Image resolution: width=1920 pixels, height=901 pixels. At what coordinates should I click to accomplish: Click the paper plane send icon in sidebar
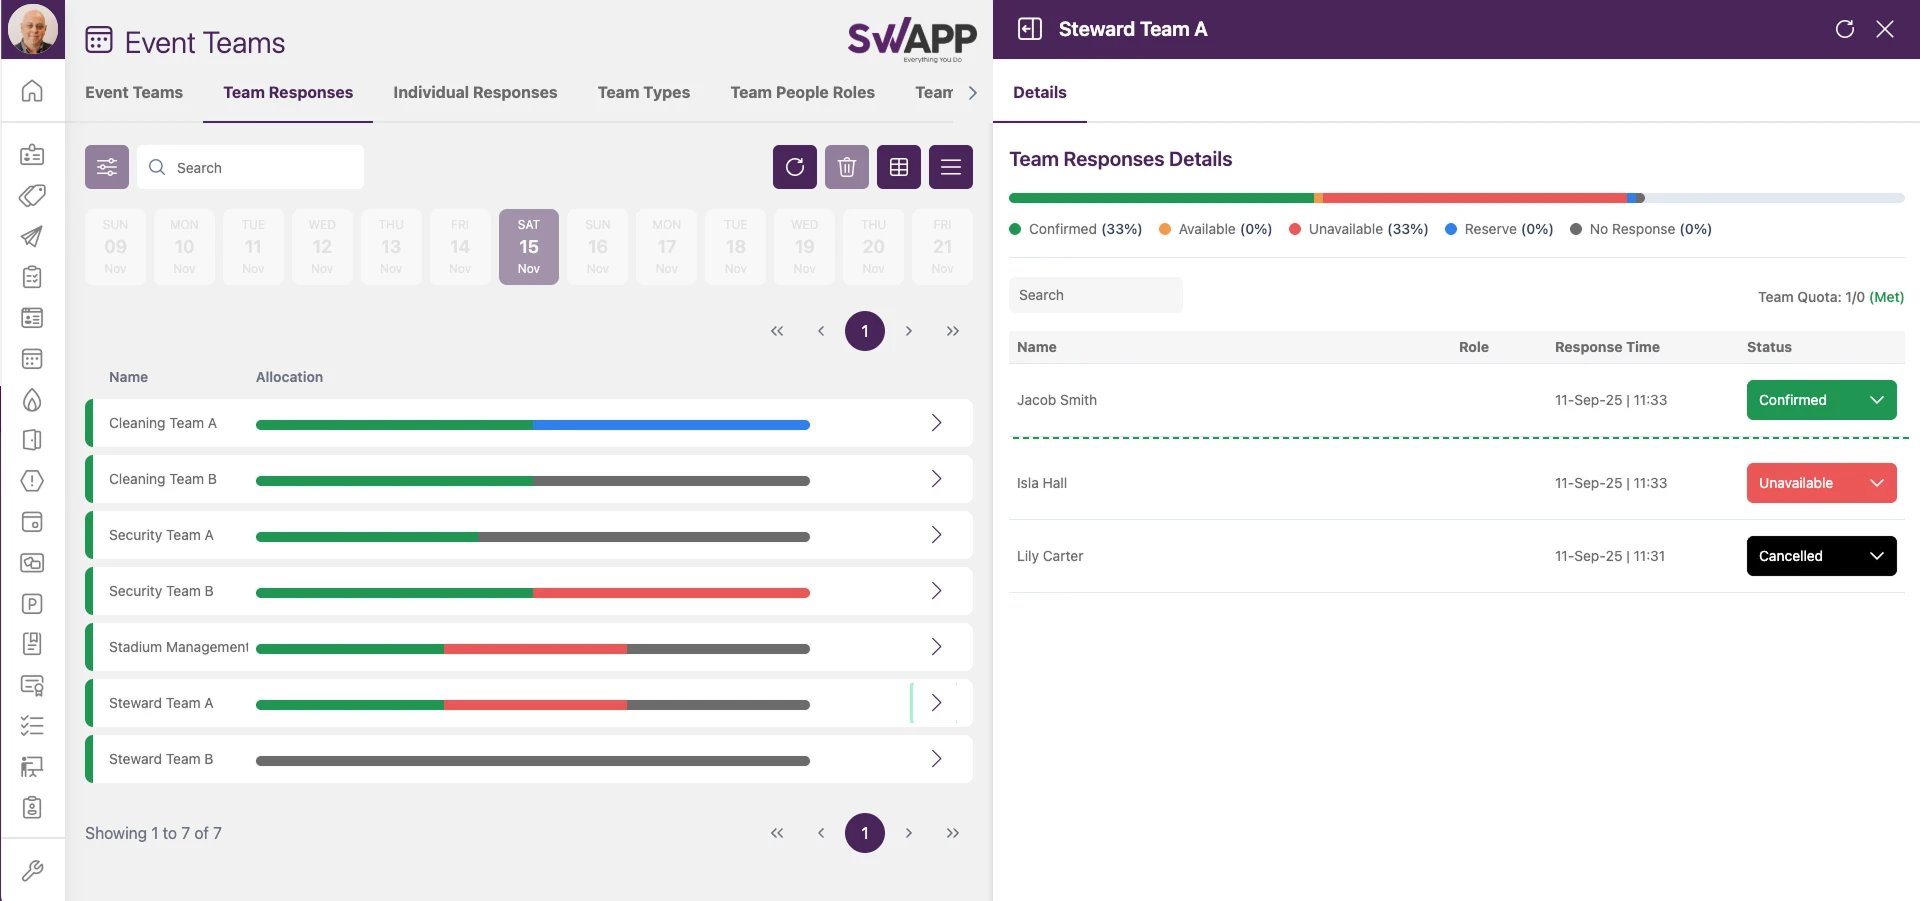point(32,238)
